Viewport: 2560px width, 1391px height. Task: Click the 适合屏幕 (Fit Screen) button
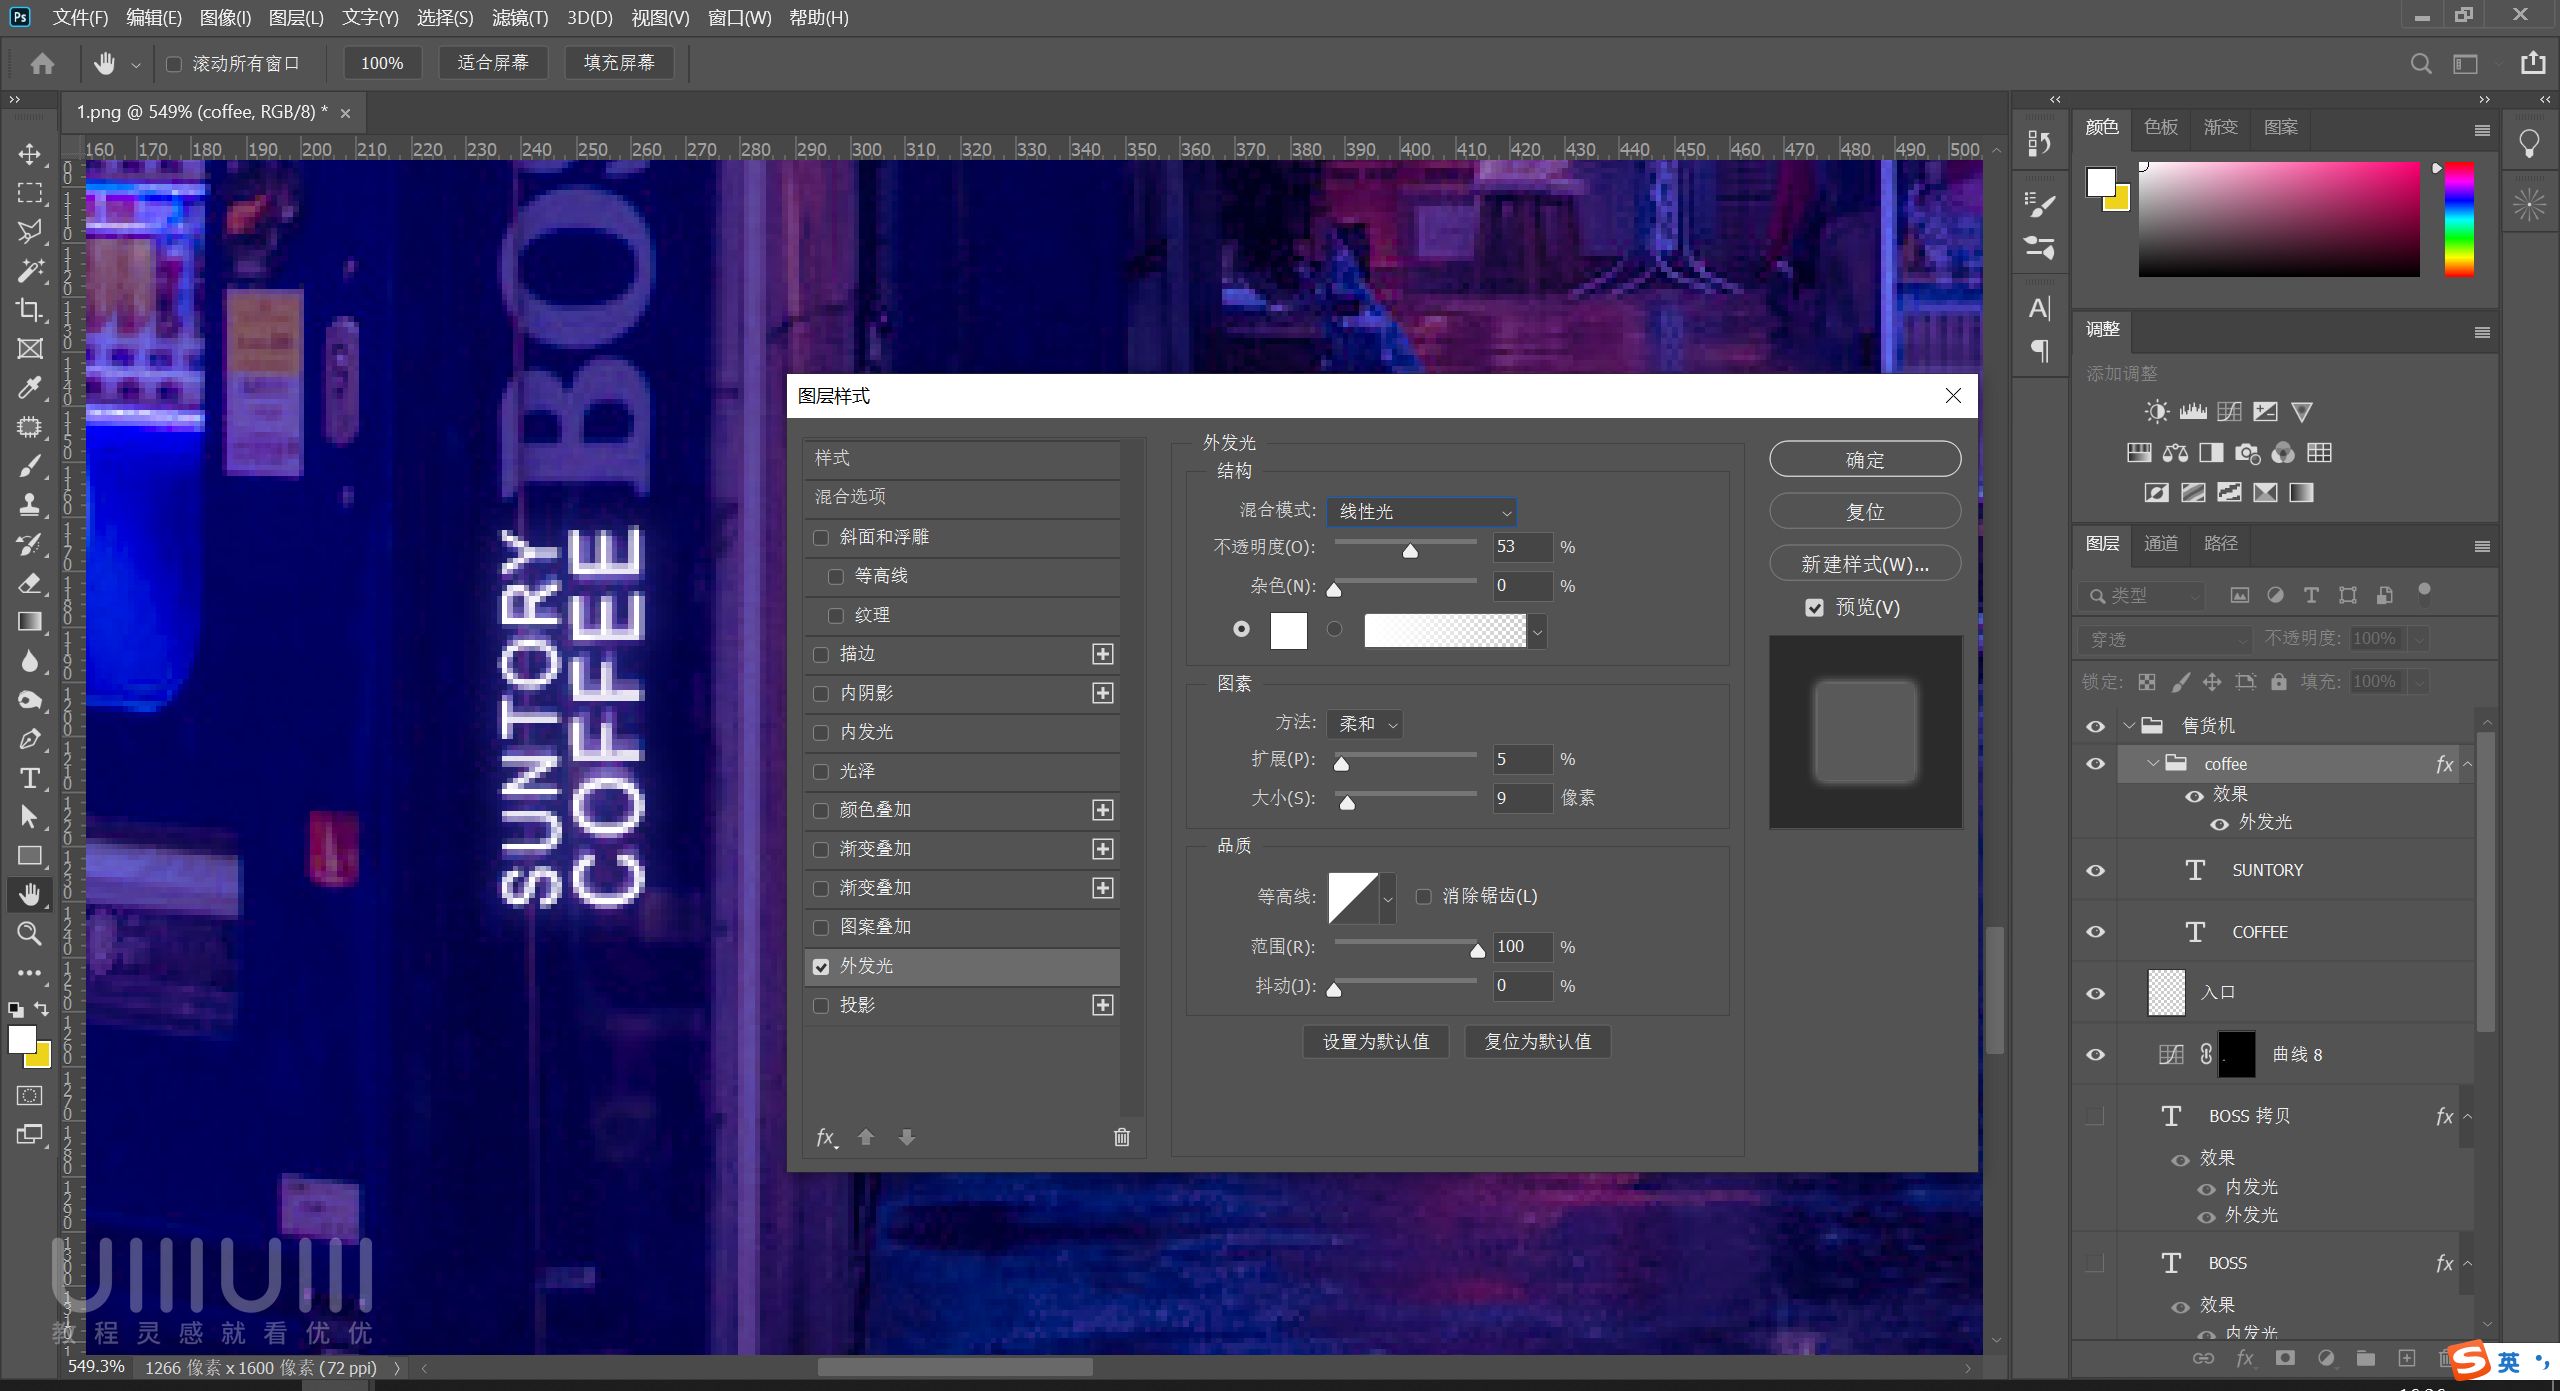coord(493,63)
